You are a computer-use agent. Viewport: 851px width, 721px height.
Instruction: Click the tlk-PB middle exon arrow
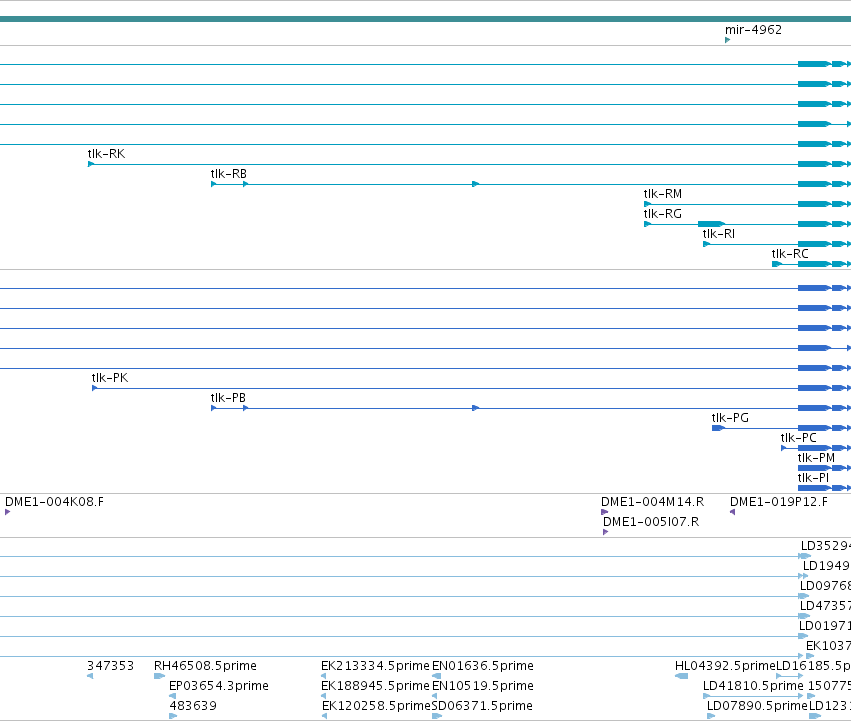[x=475, y=408]
